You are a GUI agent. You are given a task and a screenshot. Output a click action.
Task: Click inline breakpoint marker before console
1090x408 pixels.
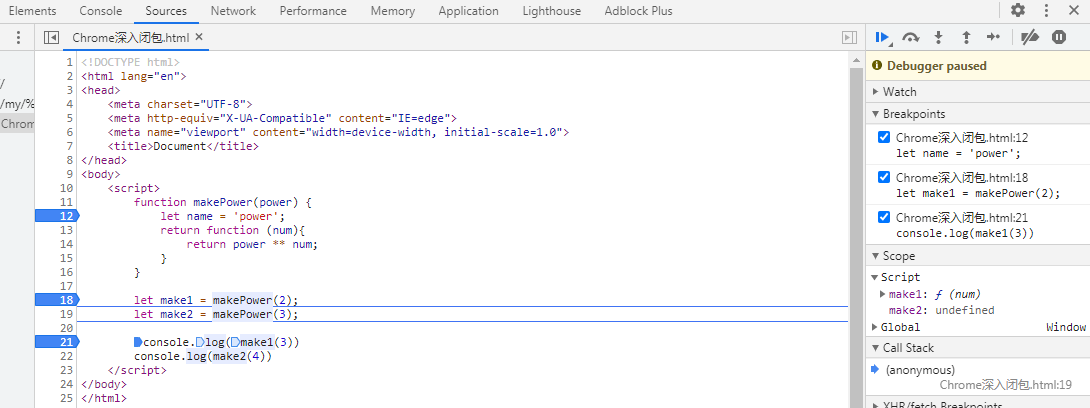tap(138, 342)
